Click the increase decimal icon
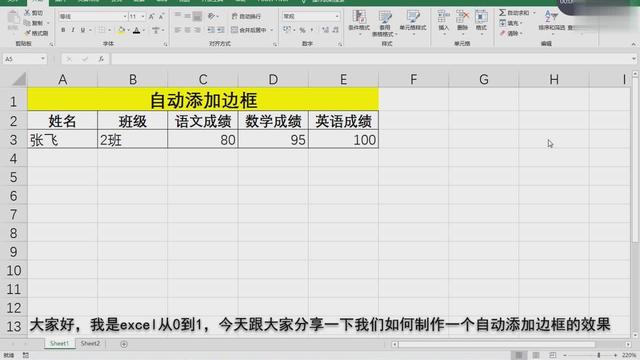Screen dimensions: 640x360 click(325, 30)
